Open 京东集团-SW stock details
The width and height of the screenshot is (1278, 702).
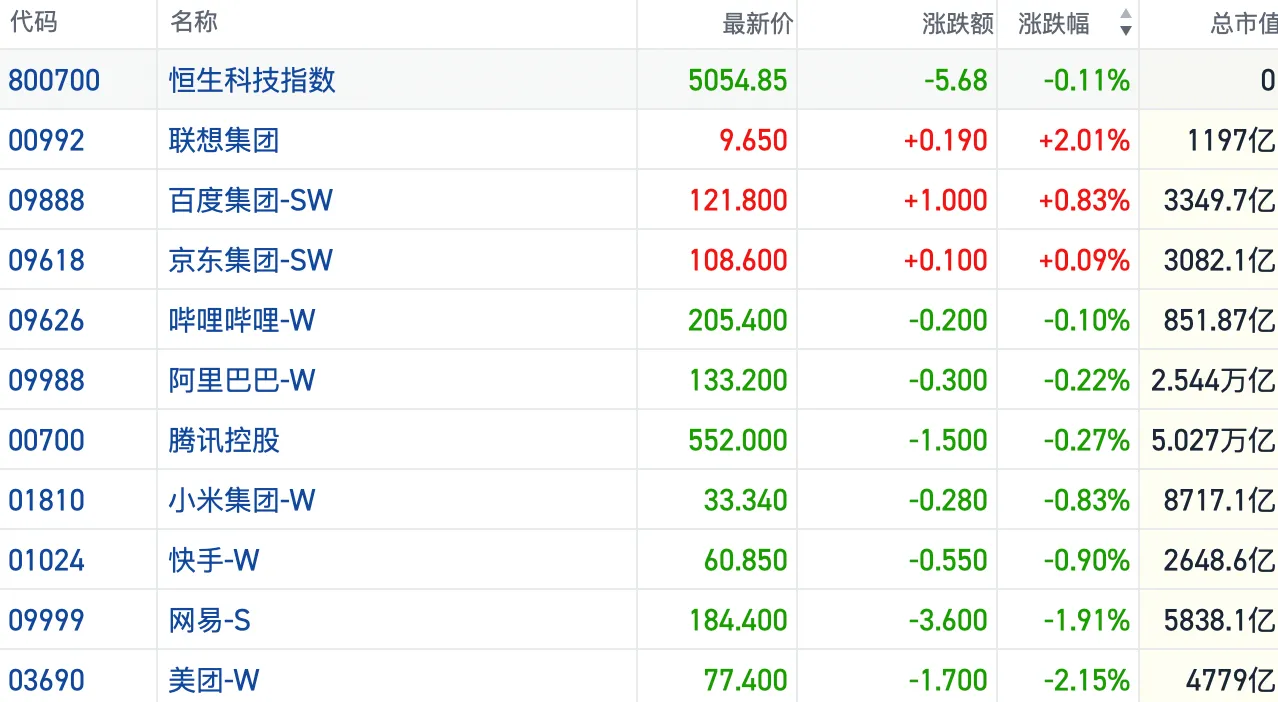tap(250, 260)
